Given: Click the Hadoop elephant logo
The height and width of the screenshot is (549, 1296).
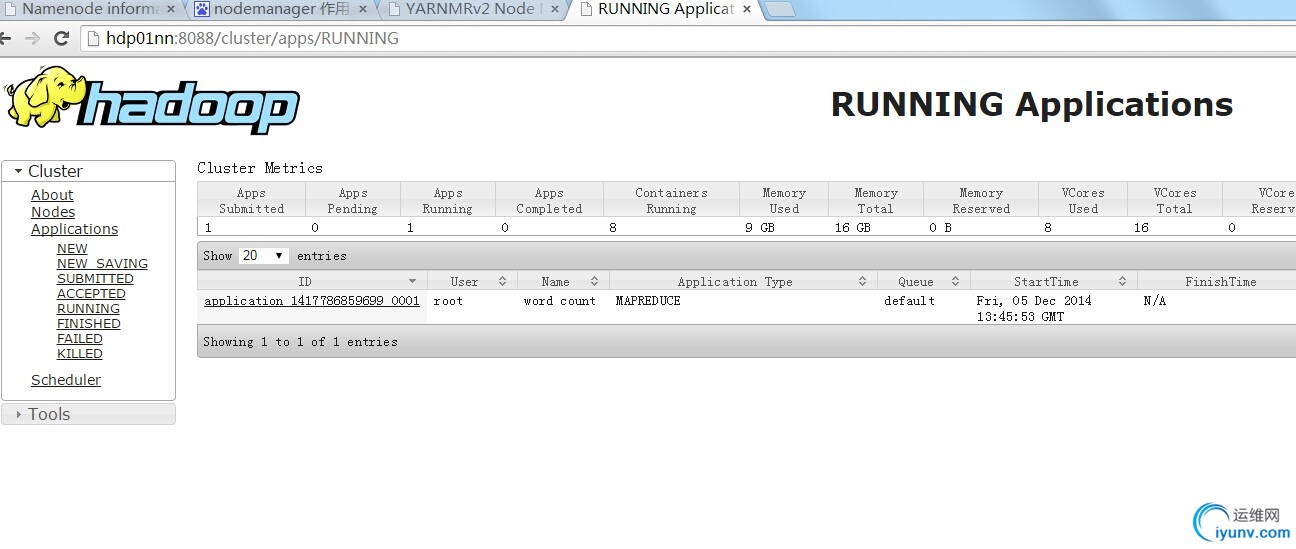Looking at the screenshot, I should coord(152,100).
